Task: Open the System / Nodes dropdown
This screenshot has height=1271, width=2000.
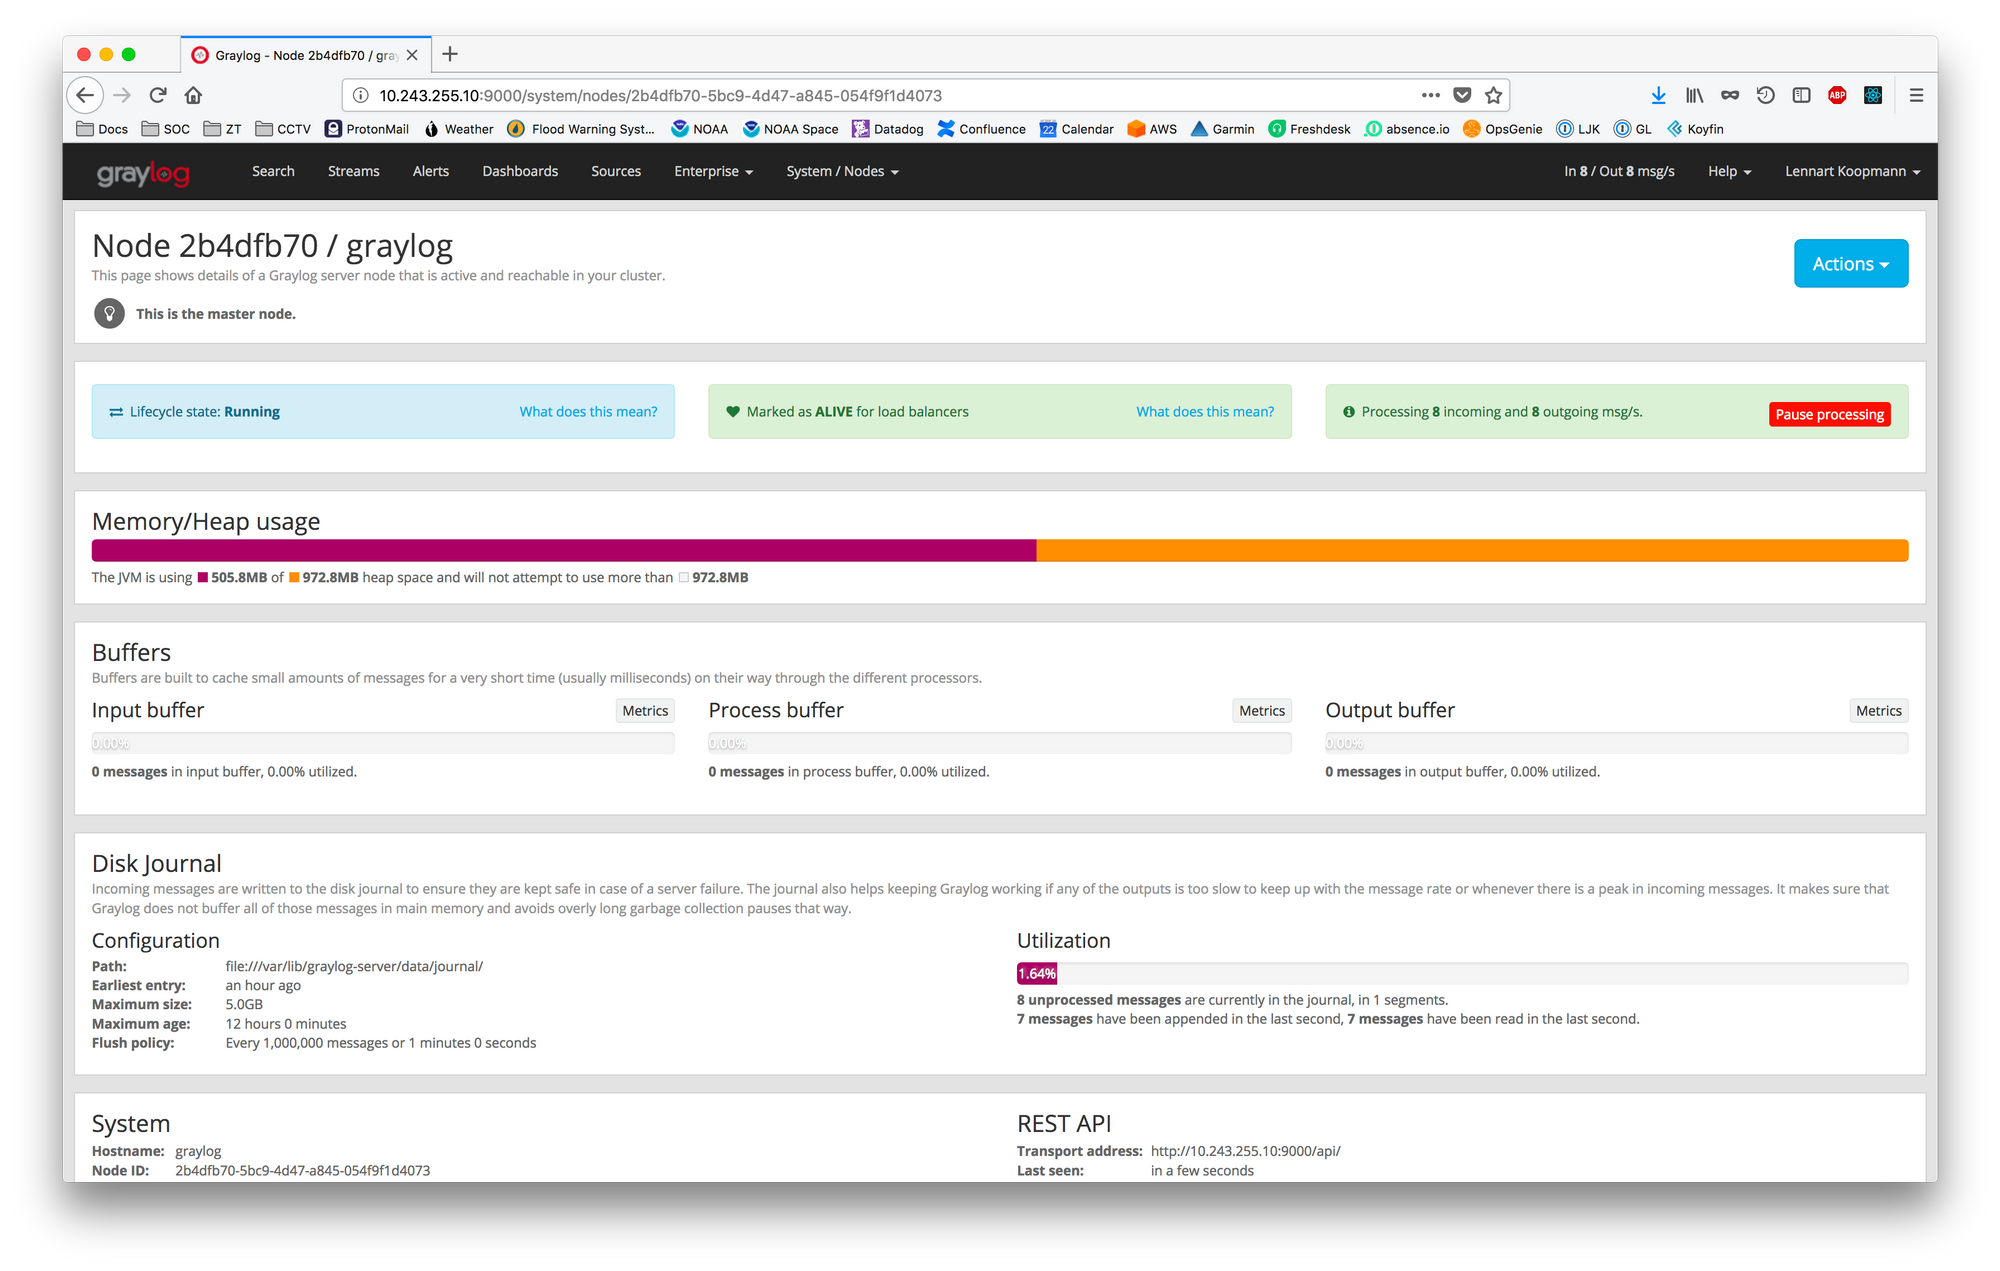Action: click(842, 171)
